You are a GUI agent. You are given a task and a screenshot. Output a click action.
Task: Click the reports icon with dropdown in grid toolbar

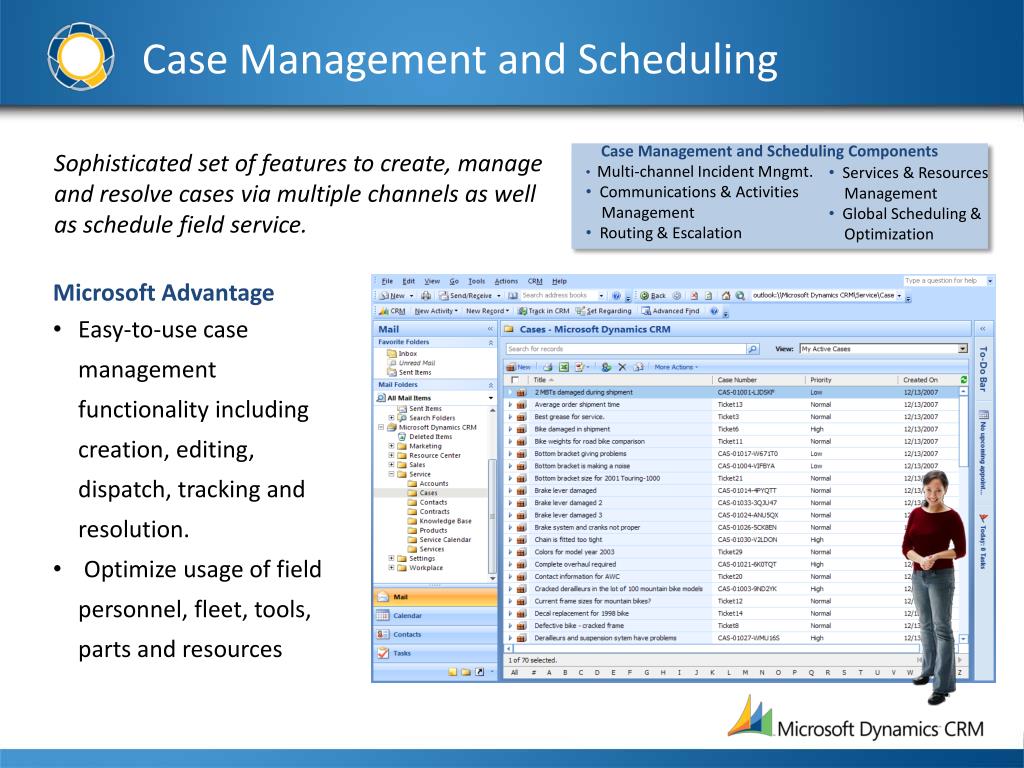pyautogui.click(x=581, y=367)
